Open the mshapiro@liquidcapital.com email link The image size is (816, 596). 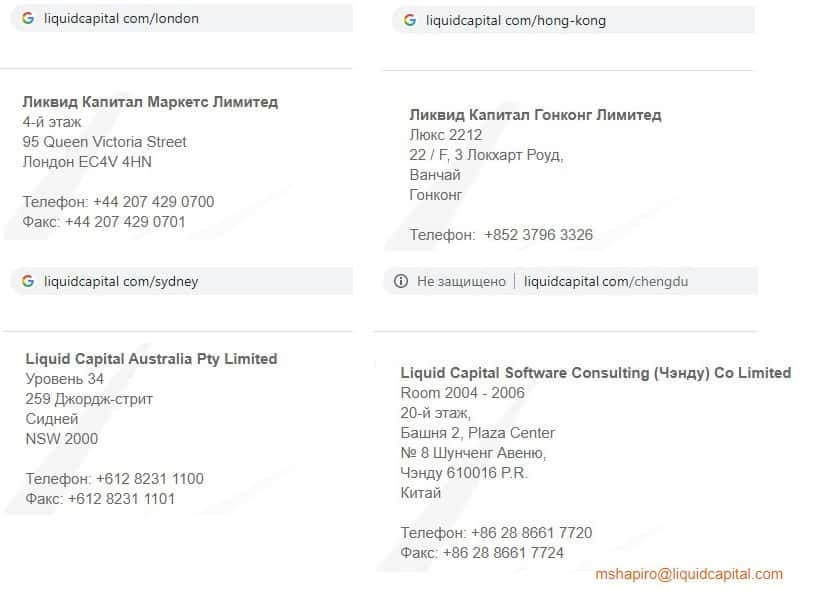[x=689, y=574]
